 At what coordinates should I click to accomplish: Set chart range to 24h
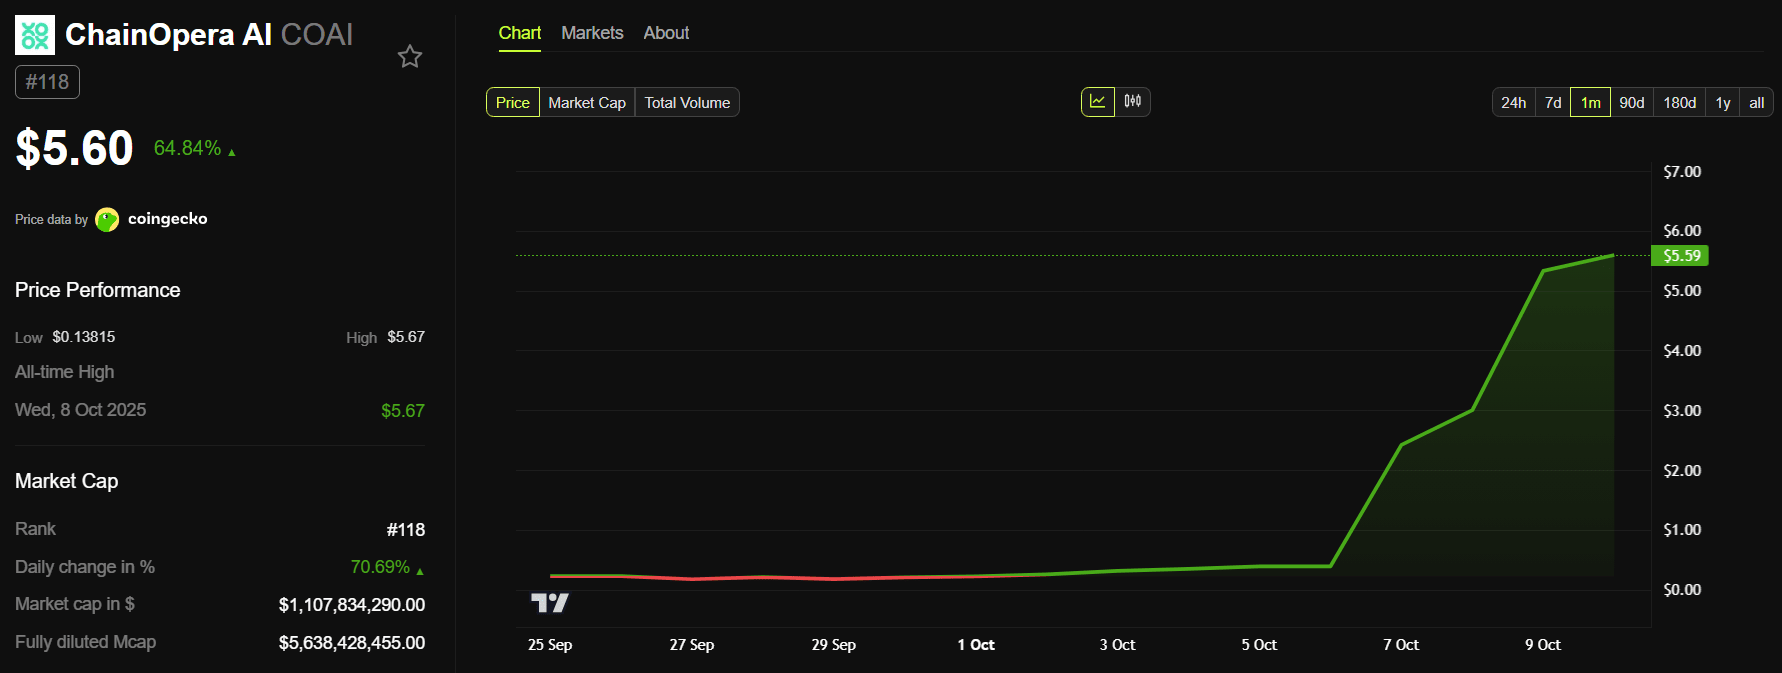pyautogui.click(x=1513, y=103)
